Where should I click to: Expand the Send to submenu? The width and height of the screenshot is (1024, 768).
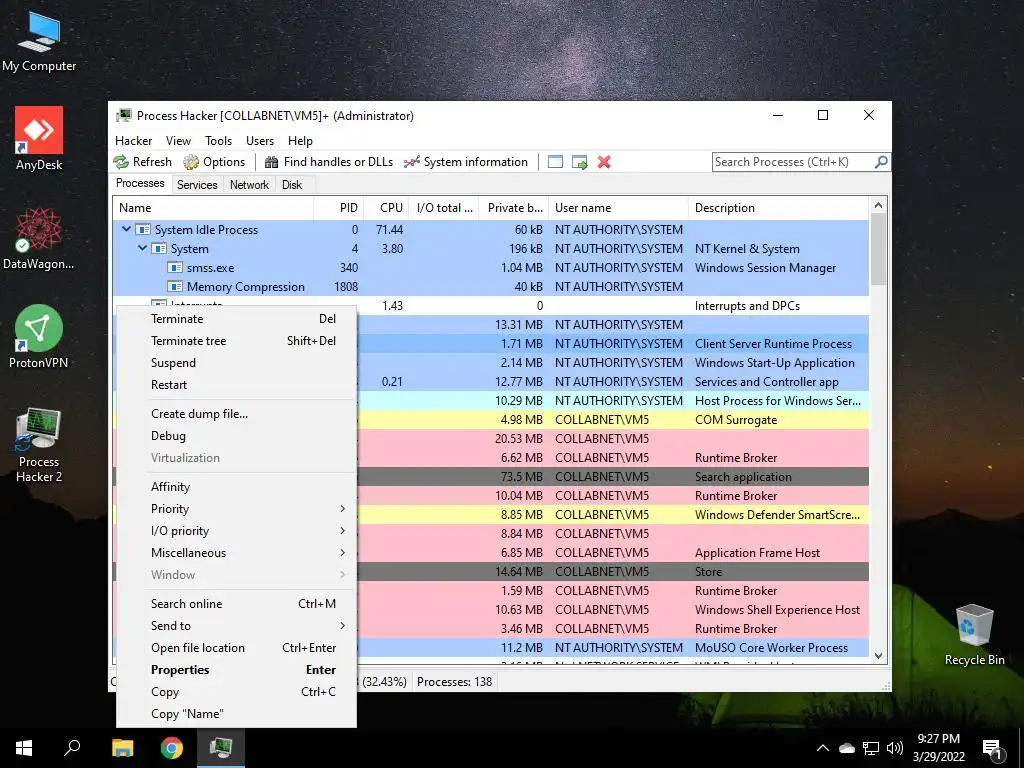(x=236, y=626)
